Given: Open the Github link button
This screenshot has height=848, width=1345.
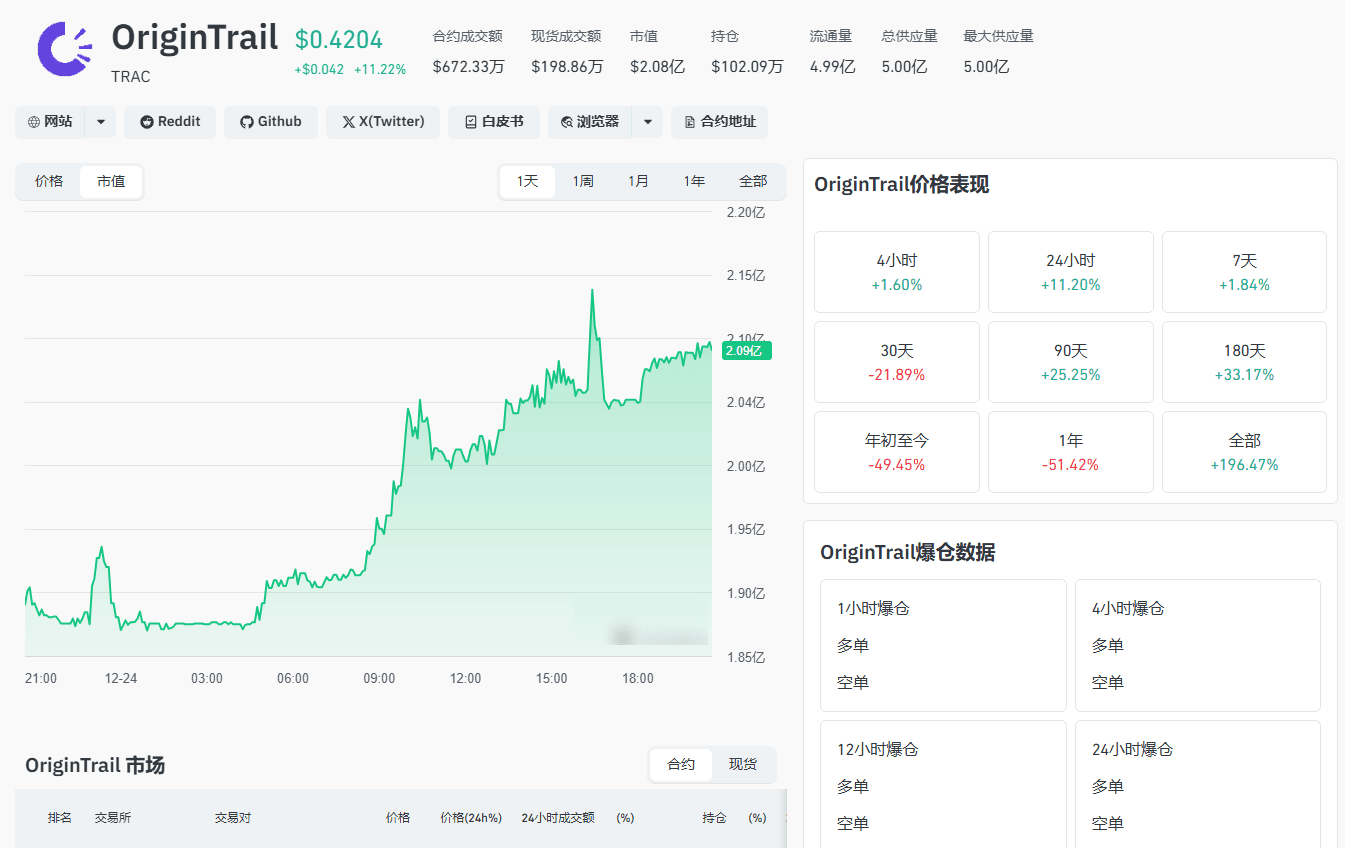Looking at the screenshot, I should (x=271, y=122).
